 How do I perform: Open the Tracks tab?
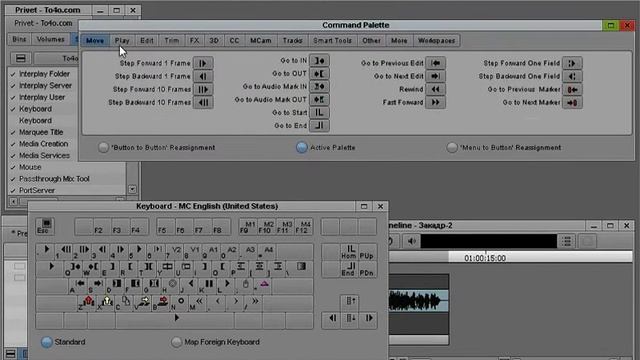click(292, 40)
